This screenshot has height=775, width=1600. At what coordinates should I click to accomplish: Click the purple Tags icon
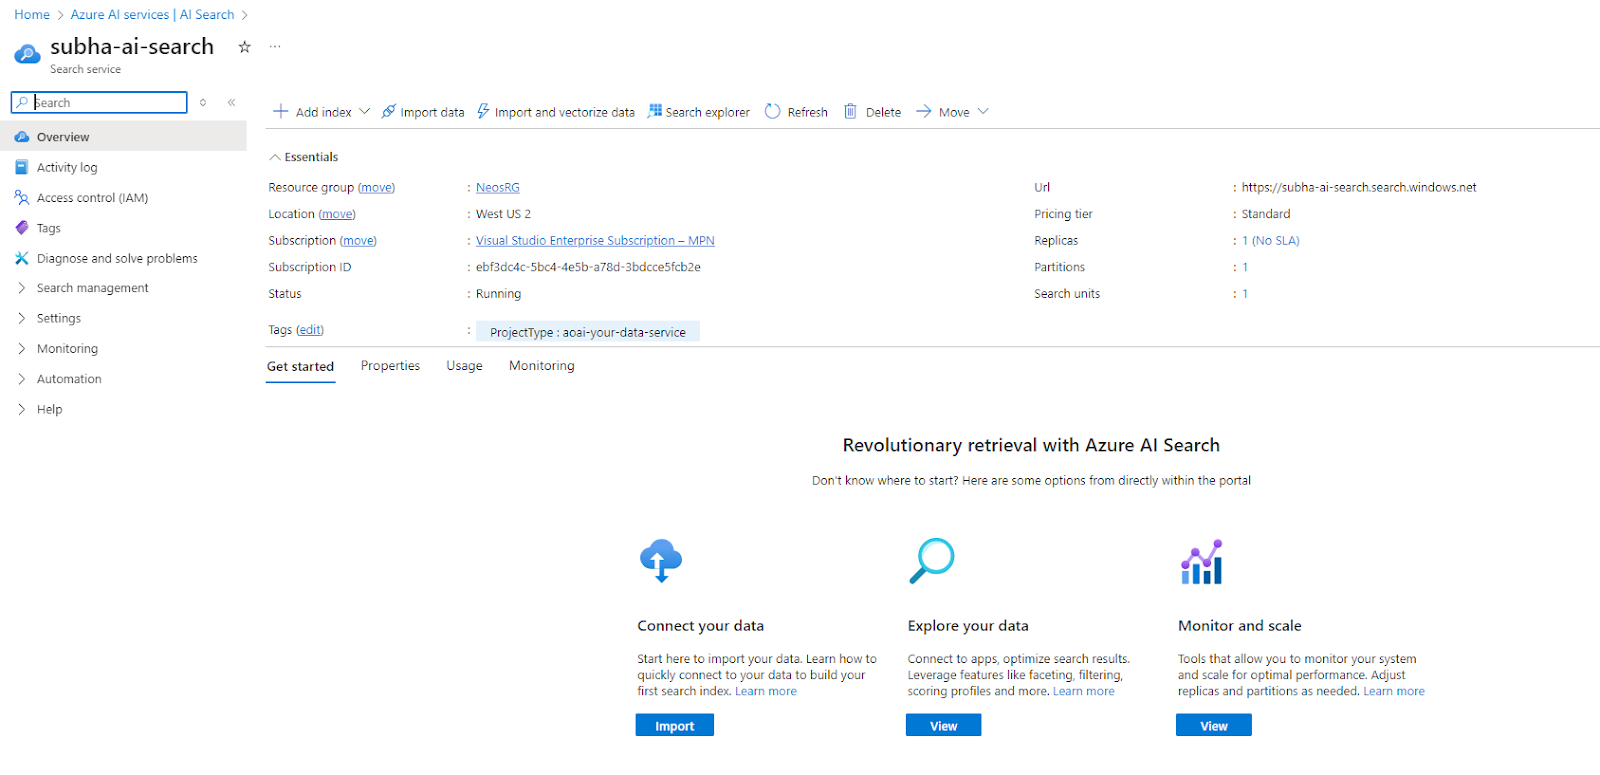coord(22,228)
